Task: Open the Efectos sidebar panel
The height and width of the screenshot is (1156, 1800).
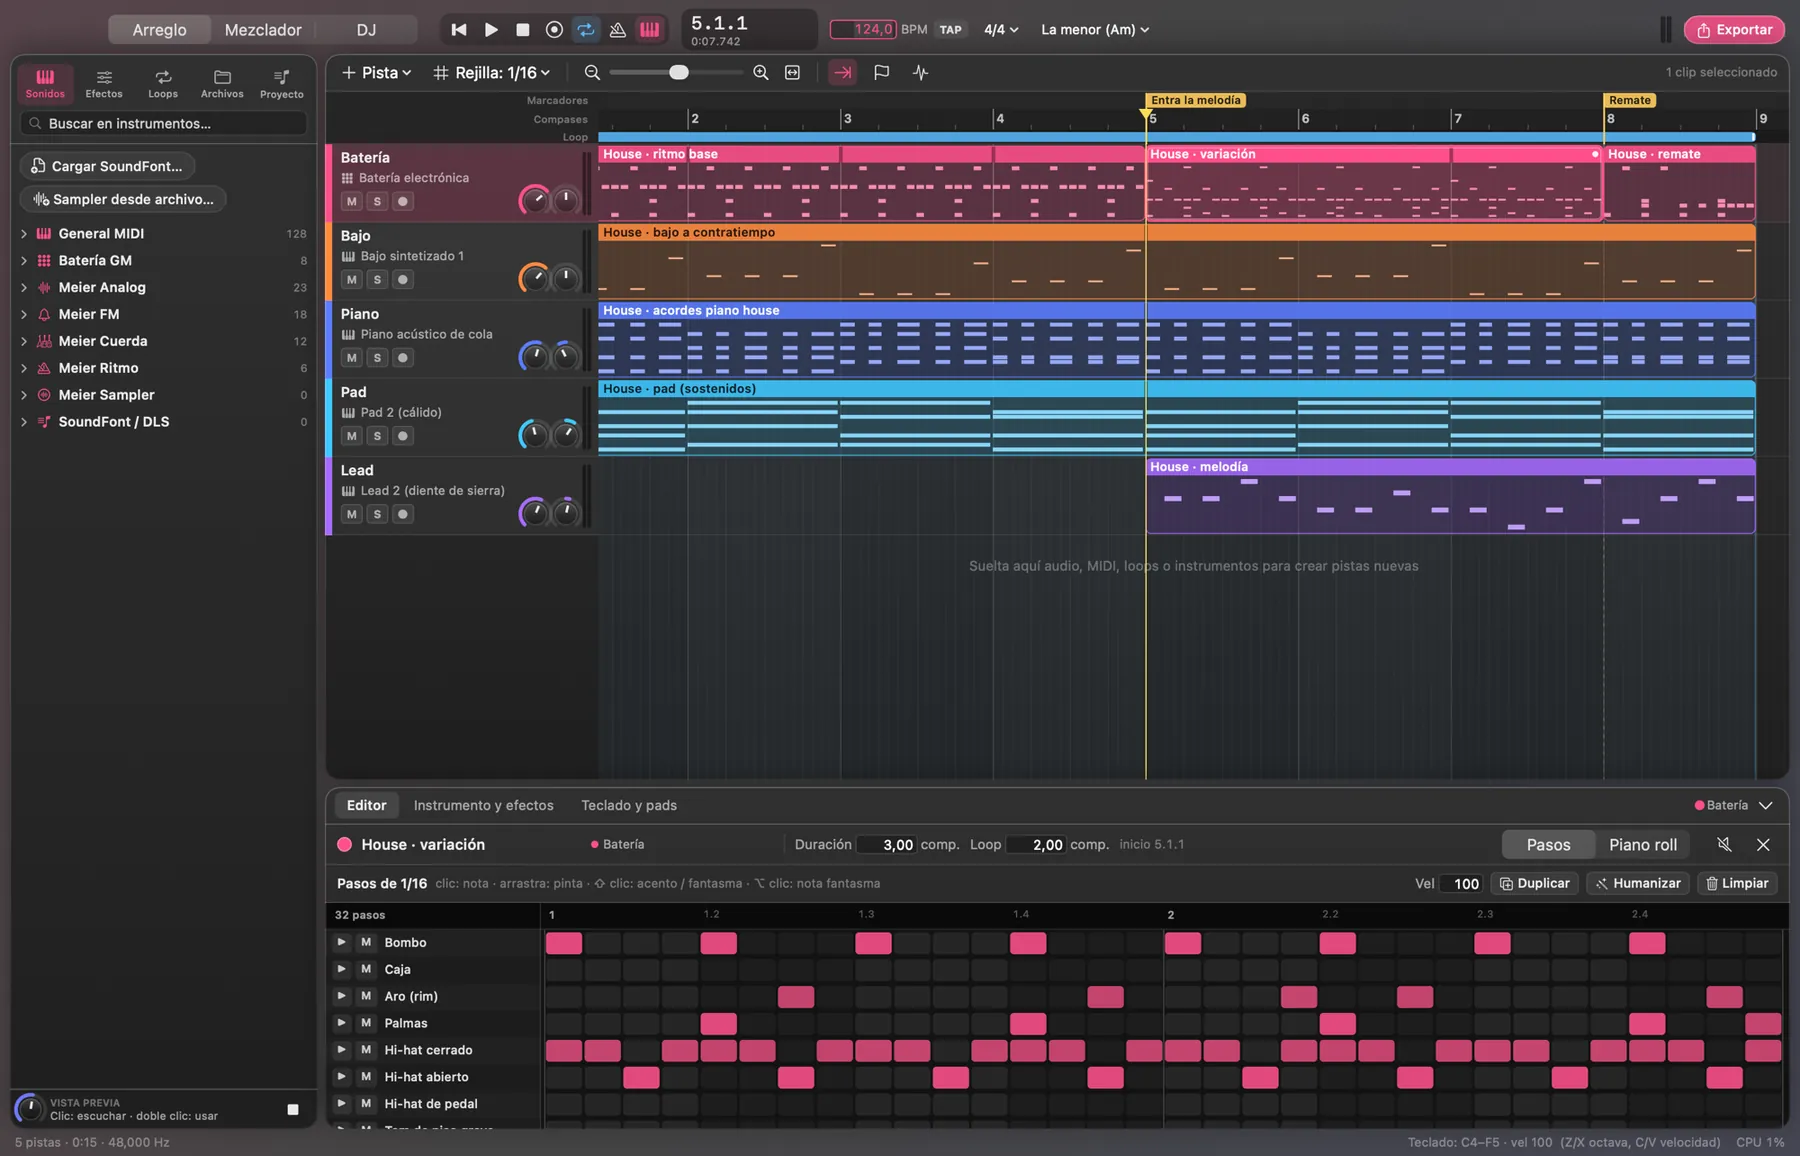Action: tap(104, 84)
